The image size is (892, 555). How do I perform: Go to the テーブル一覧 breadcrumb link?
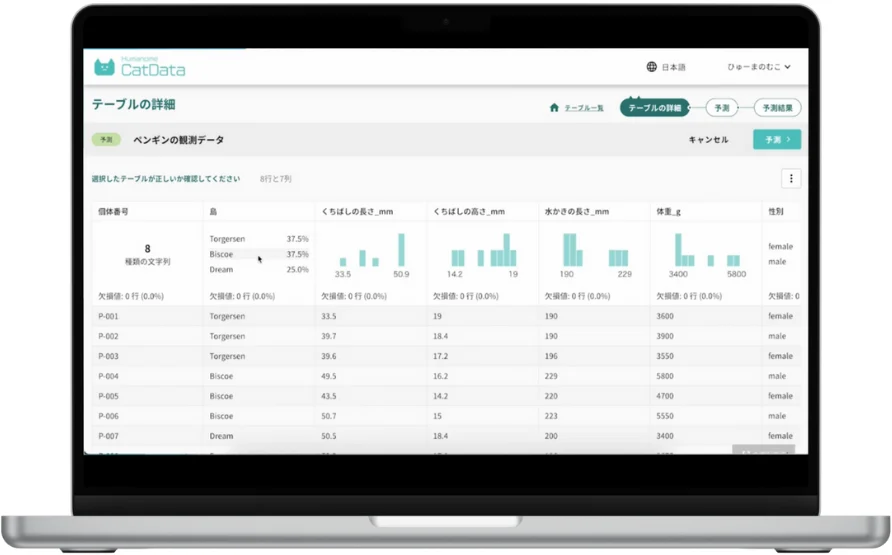584,108
